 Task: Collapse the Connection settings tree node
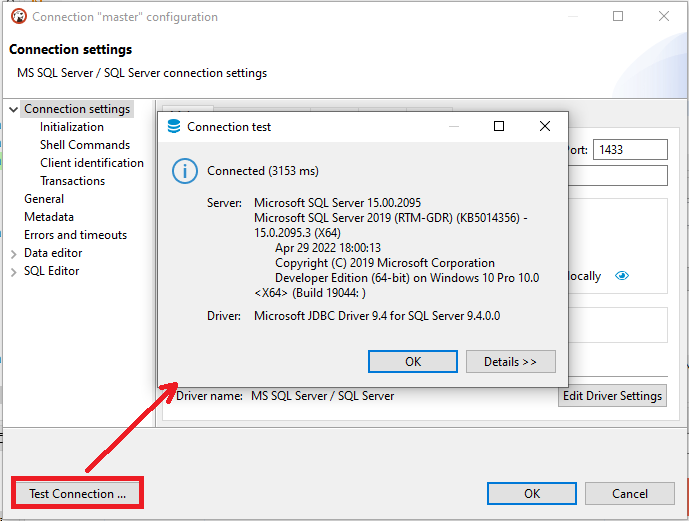14,109
